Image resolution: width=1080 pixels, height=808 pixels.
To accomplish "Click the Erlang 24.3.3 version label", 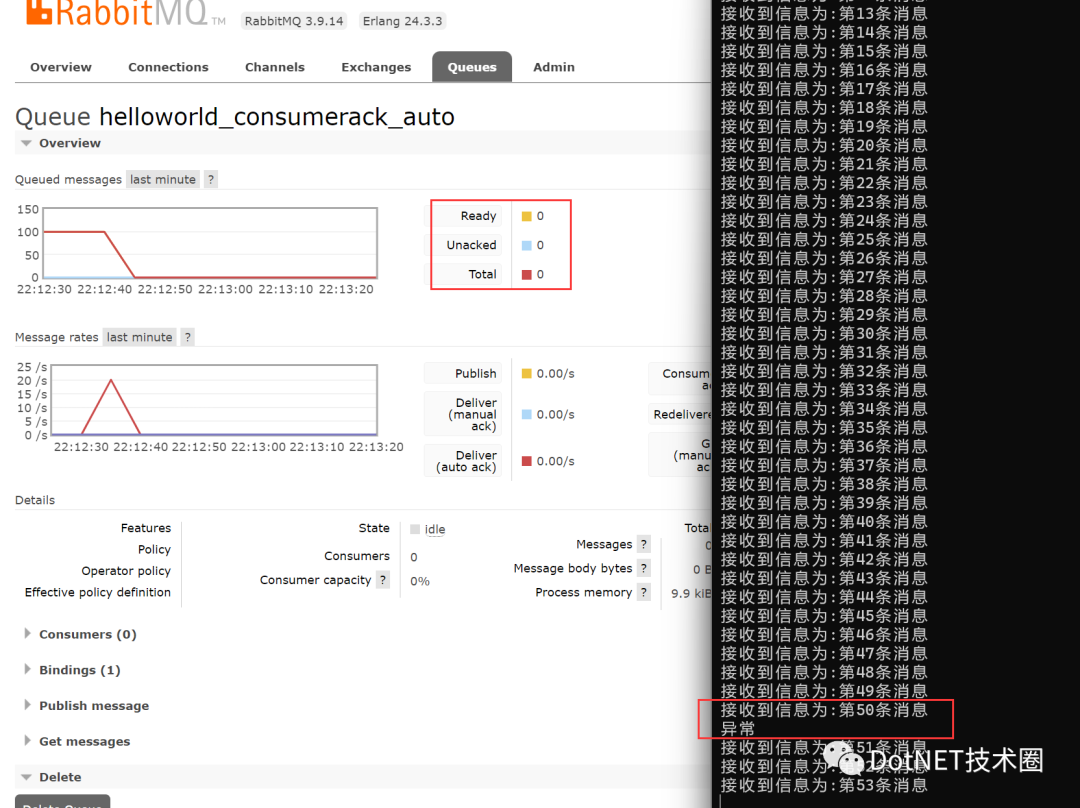I will pyautogui.click(x=402, y=21).
